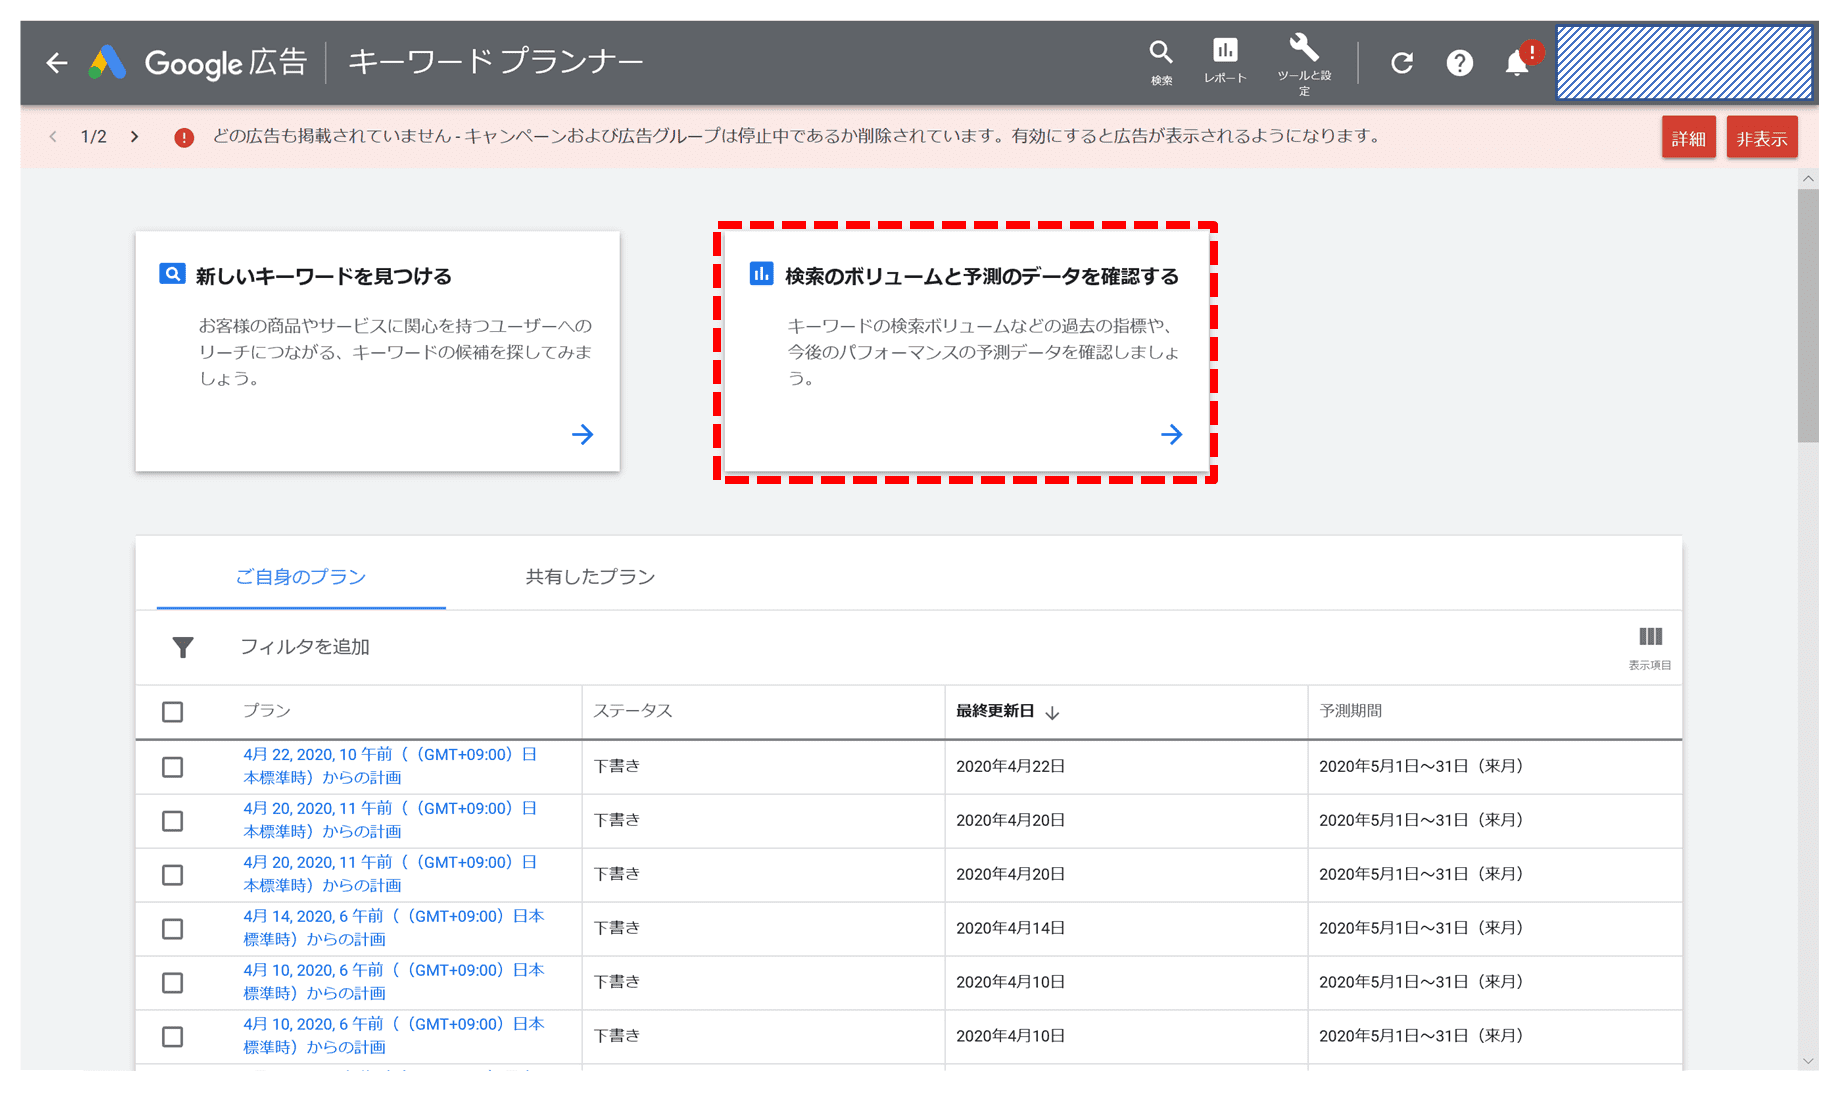Click the 詳細 button
Viewport: 1847px width, 1093px height.
point(1689,138)
